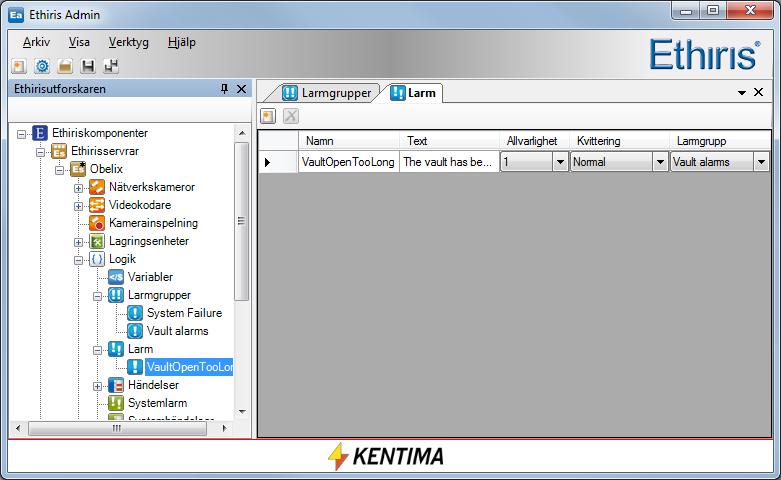Sort by the Allvarlighet column header
Viewport: 781px width, 480px height.
(534, 141)
